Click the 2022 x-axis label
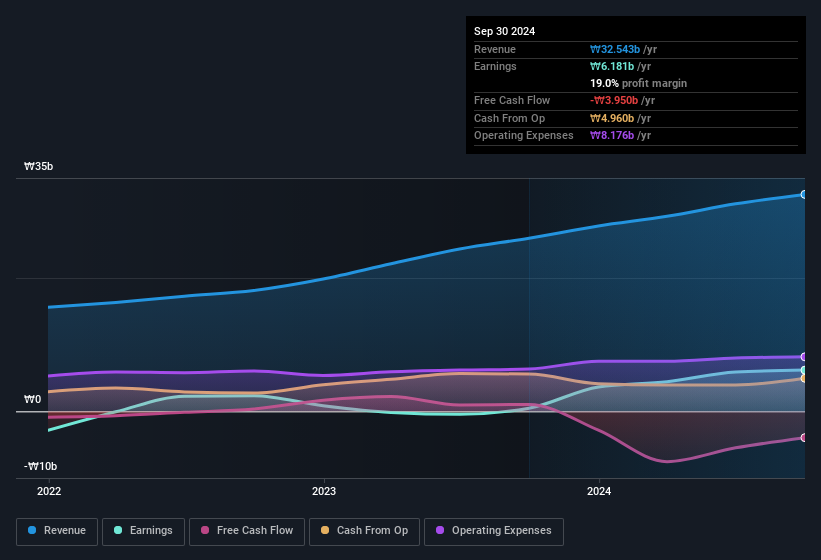 (49, 491)
